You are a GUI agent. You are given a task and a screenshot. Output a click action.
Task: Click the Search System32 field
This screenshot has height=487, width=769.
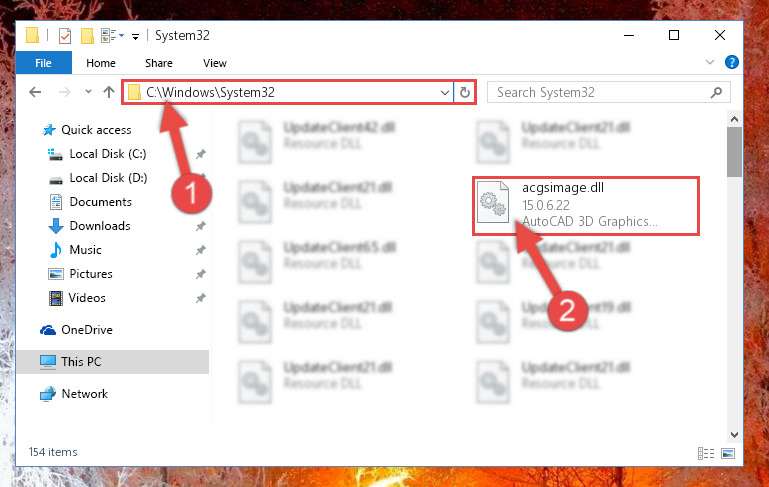click(601, 92)
